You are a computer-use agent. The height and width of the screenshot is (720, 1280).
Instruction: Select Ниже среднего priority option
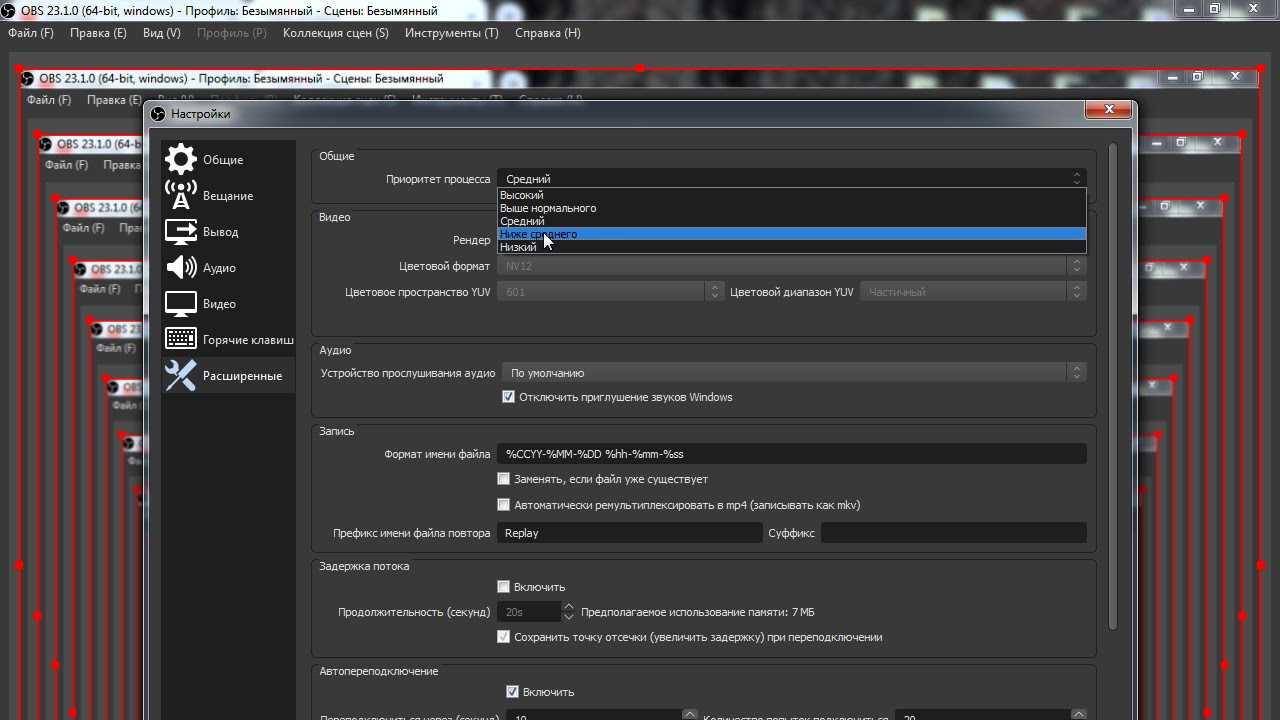791,234
